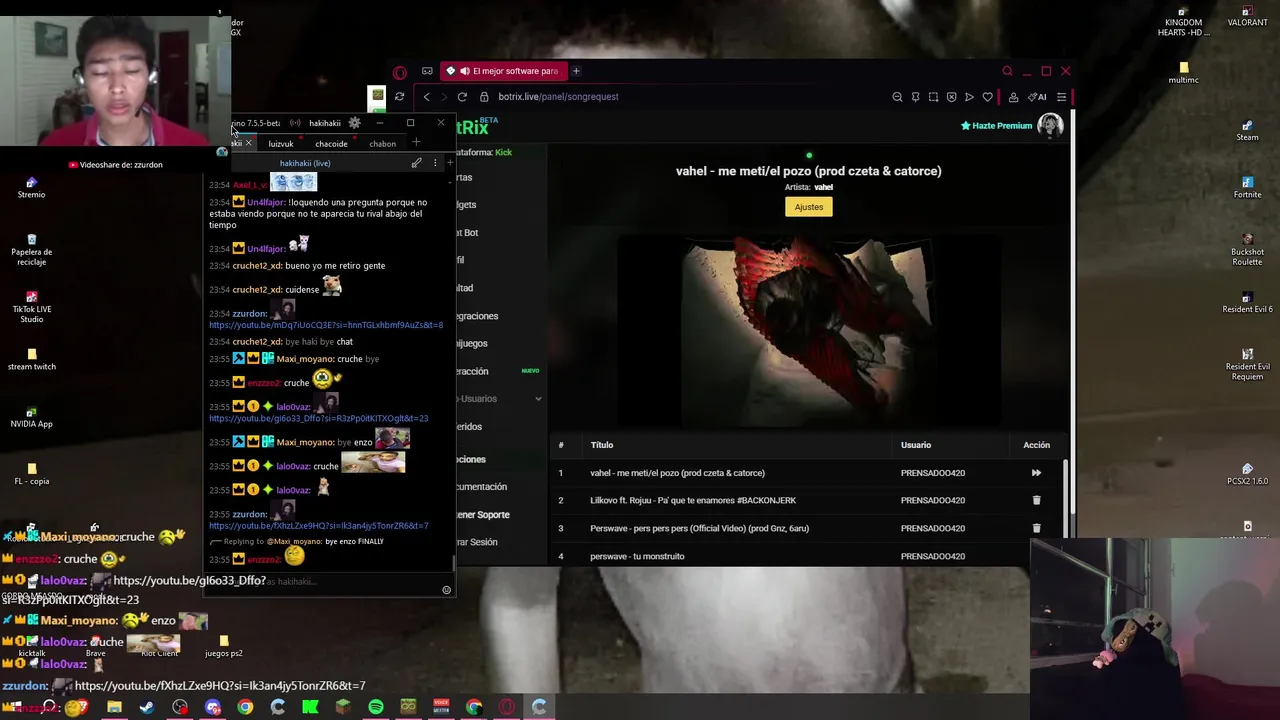Open Minecraft block icon in taskbar
The width and height of the screenshot is (1280, 720).
pos(343,707)
